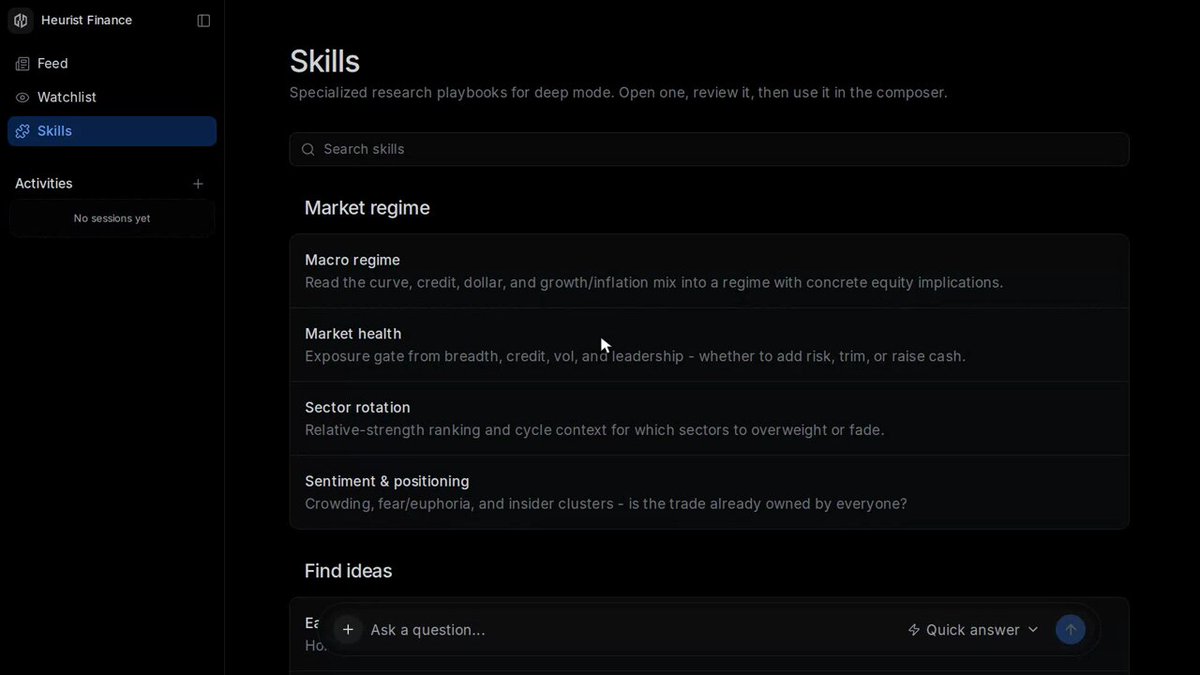Open the Watchlist eye icon
The image size is (1200, 675).
pos(23,98)
